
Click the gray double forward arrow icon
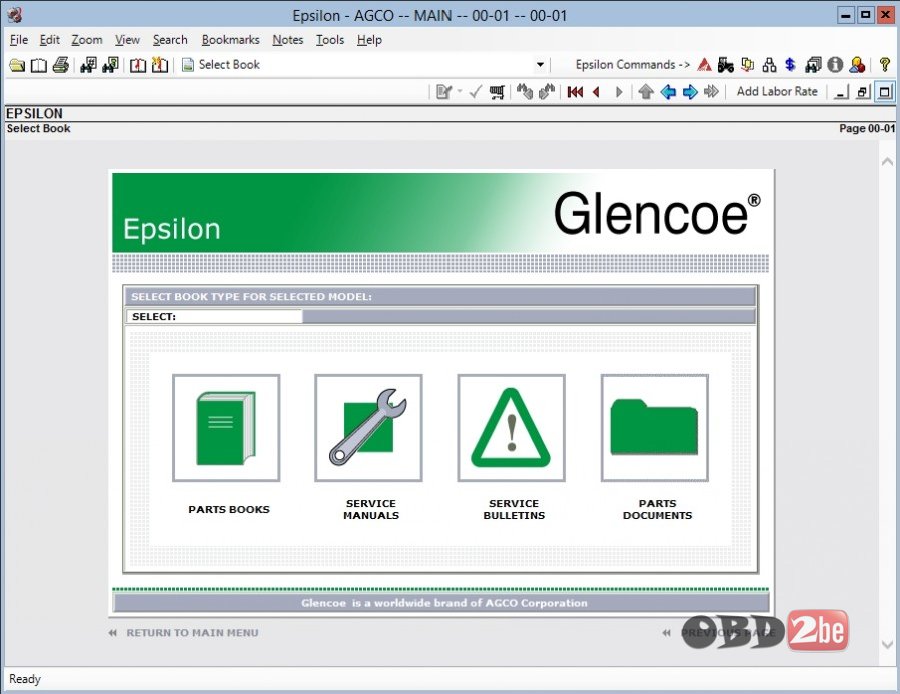pos(711,92)
